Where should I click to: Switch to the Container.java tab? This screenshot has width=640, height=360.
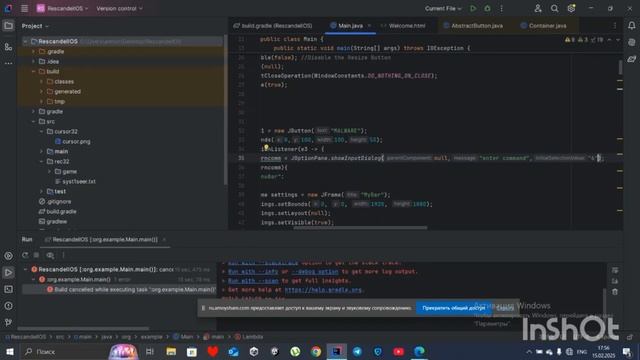pos(544,26)
